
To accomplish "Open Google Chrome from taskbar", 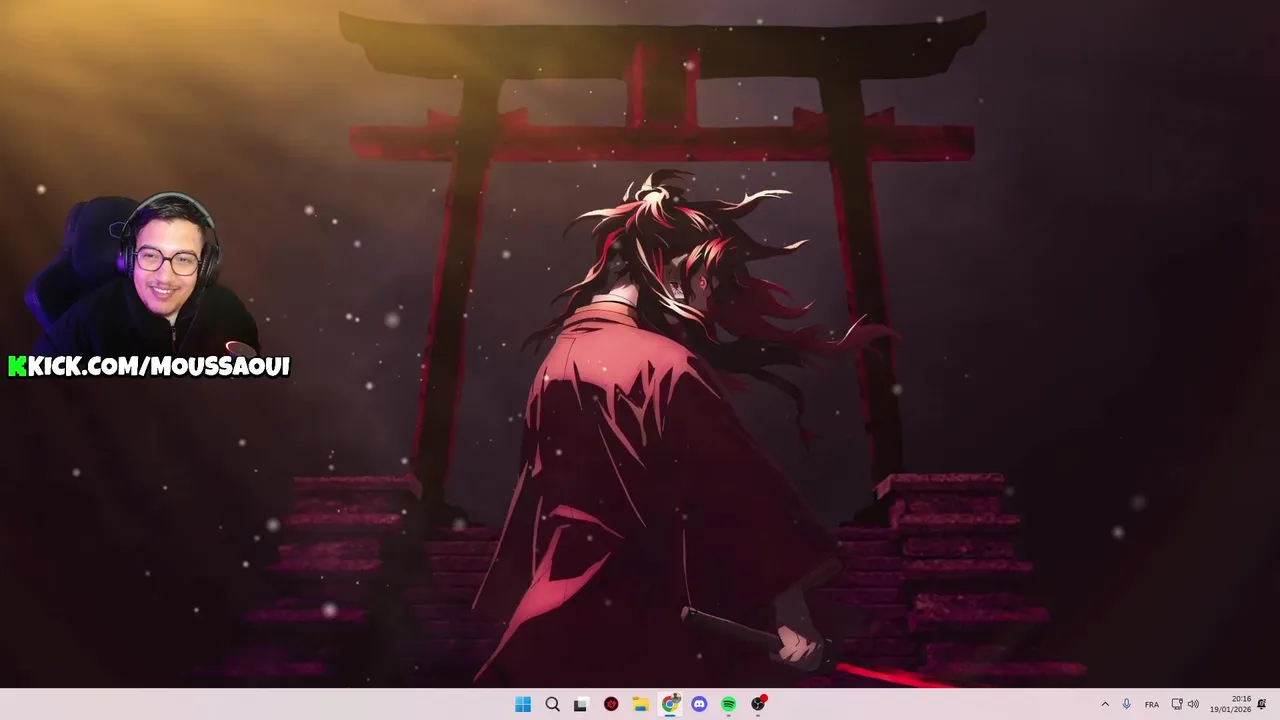I will click(670, 704).
